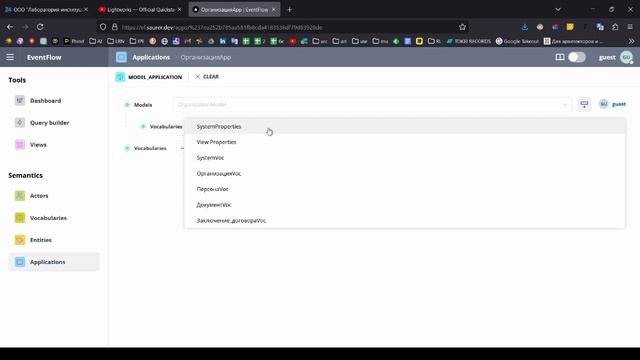Open the browser downloads icon
640x360 pixels.
[x=525, y=27]
